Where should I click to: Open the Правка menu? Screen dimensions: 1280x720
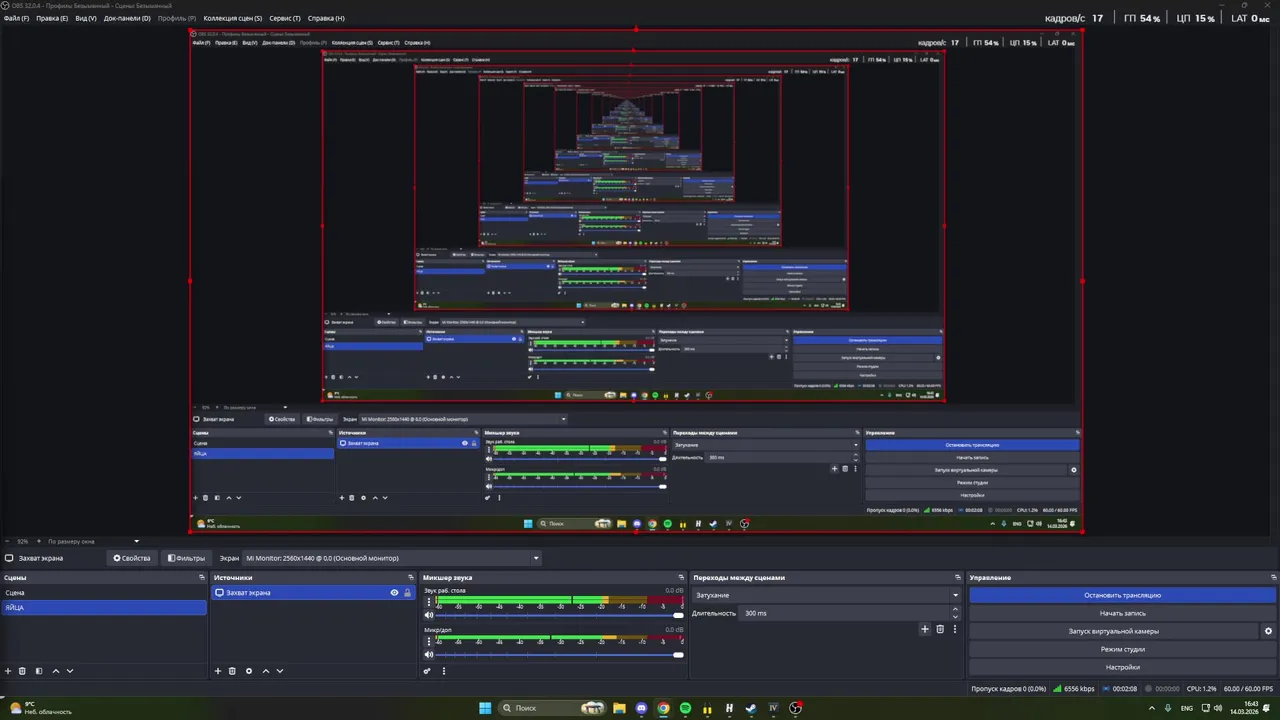click(x=52, y=18)
